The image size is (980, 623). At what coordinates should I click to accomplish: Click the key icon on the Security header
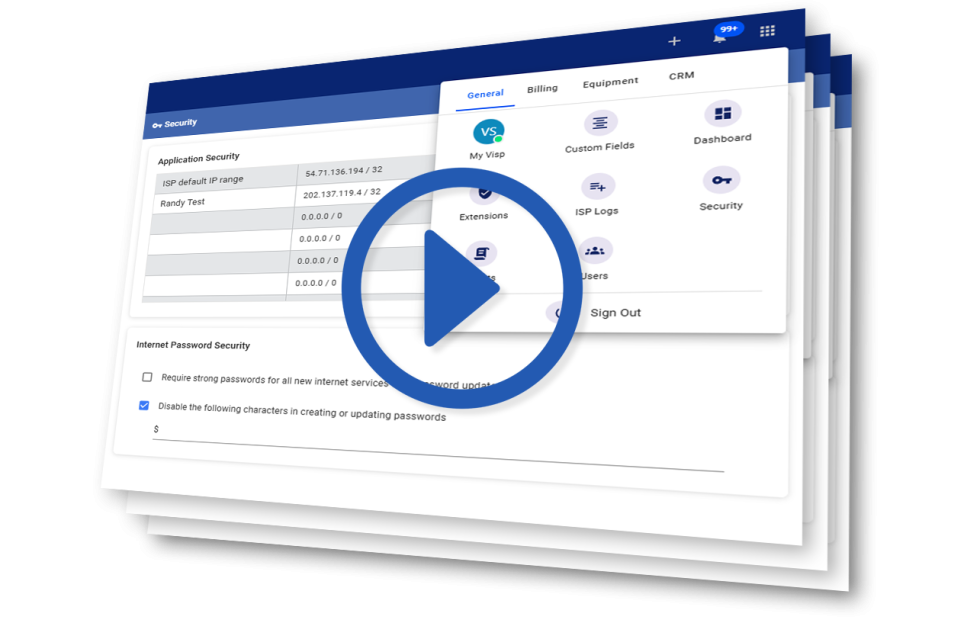click(159, 123)
